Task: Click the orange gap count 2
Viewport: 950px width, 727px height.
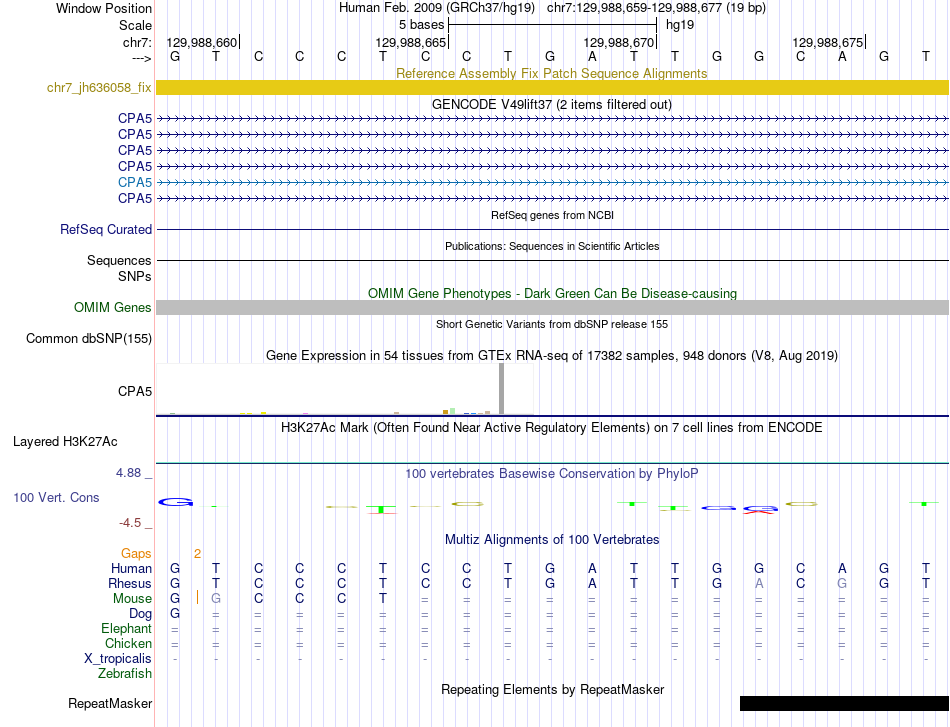Action: (x=198, y=554)
